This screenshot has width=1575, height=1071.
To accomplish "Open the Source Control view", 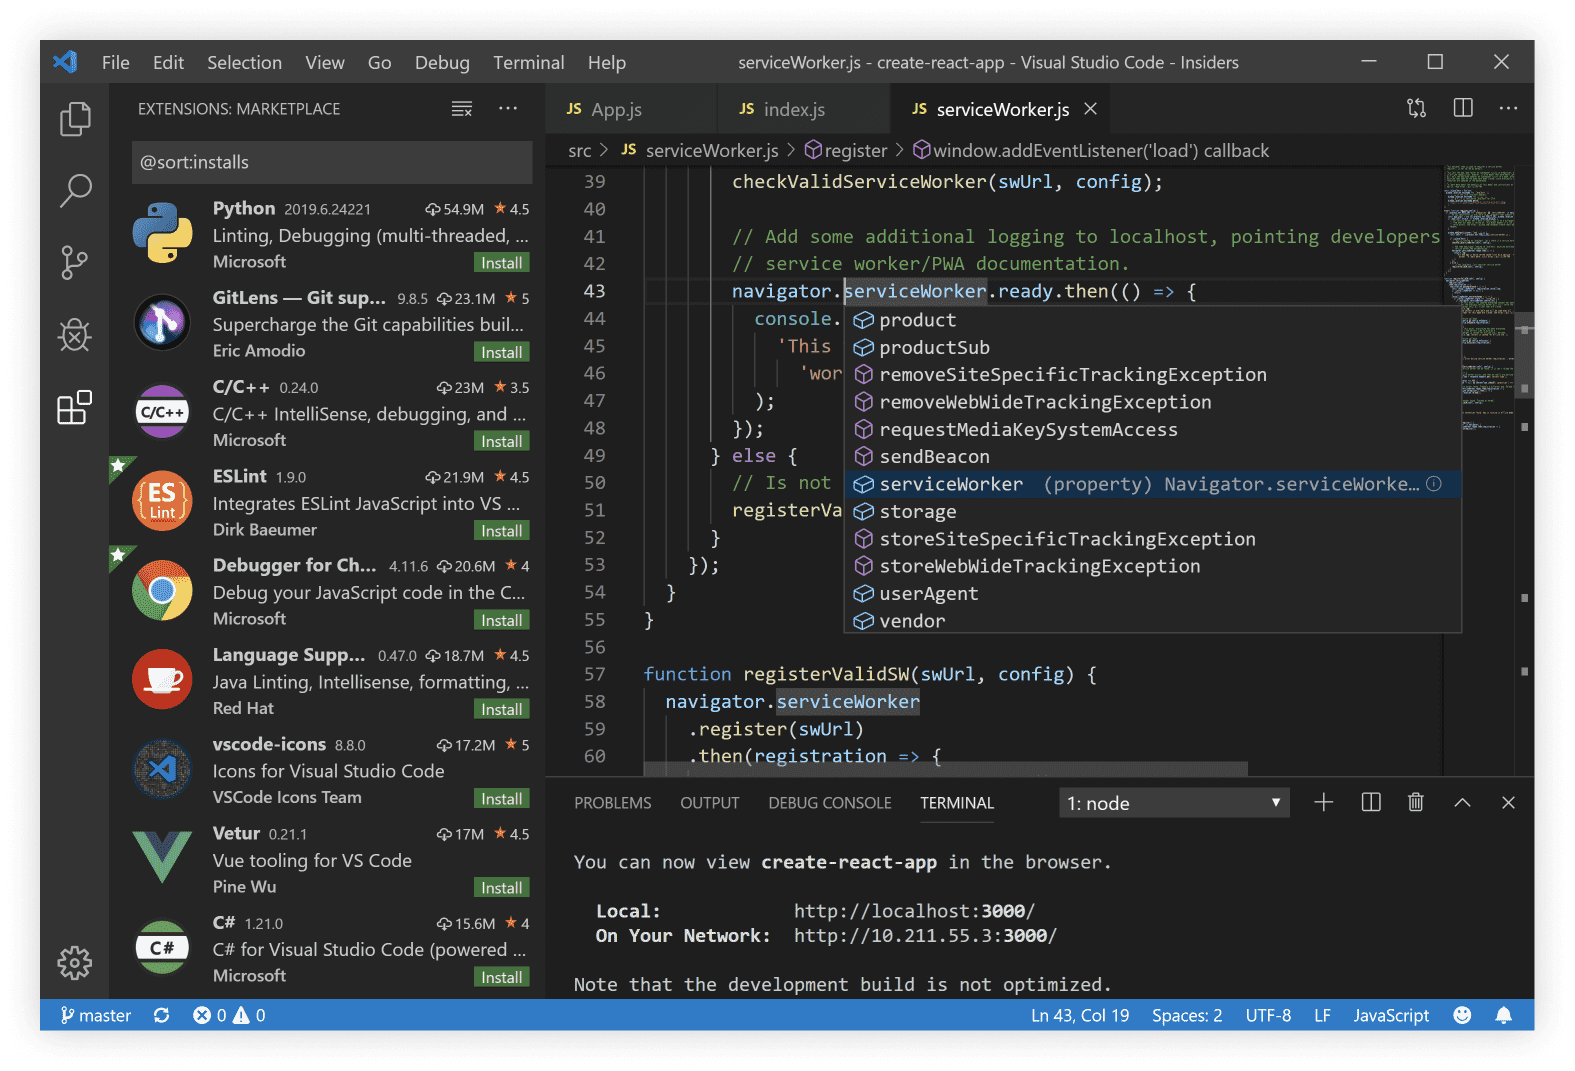I will click(75, 263).
